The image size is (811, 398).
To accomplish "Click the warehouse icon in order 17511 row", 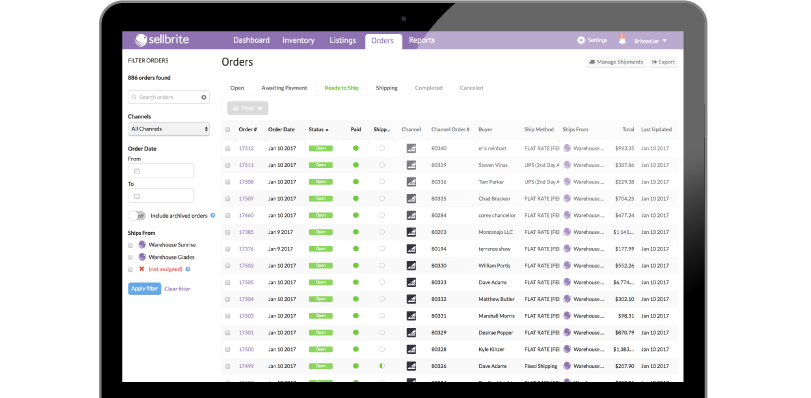I will (x=567, y=165).
